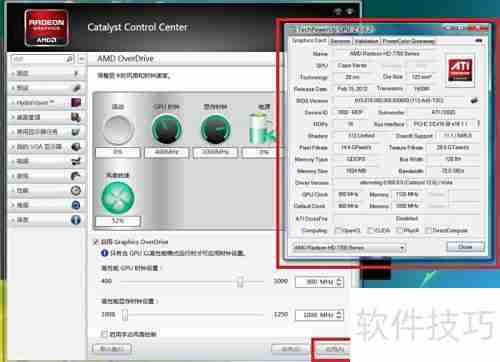Click the high performance GPU clock slider
Viewport: 500px width, 362px height.
coord(193,282)
